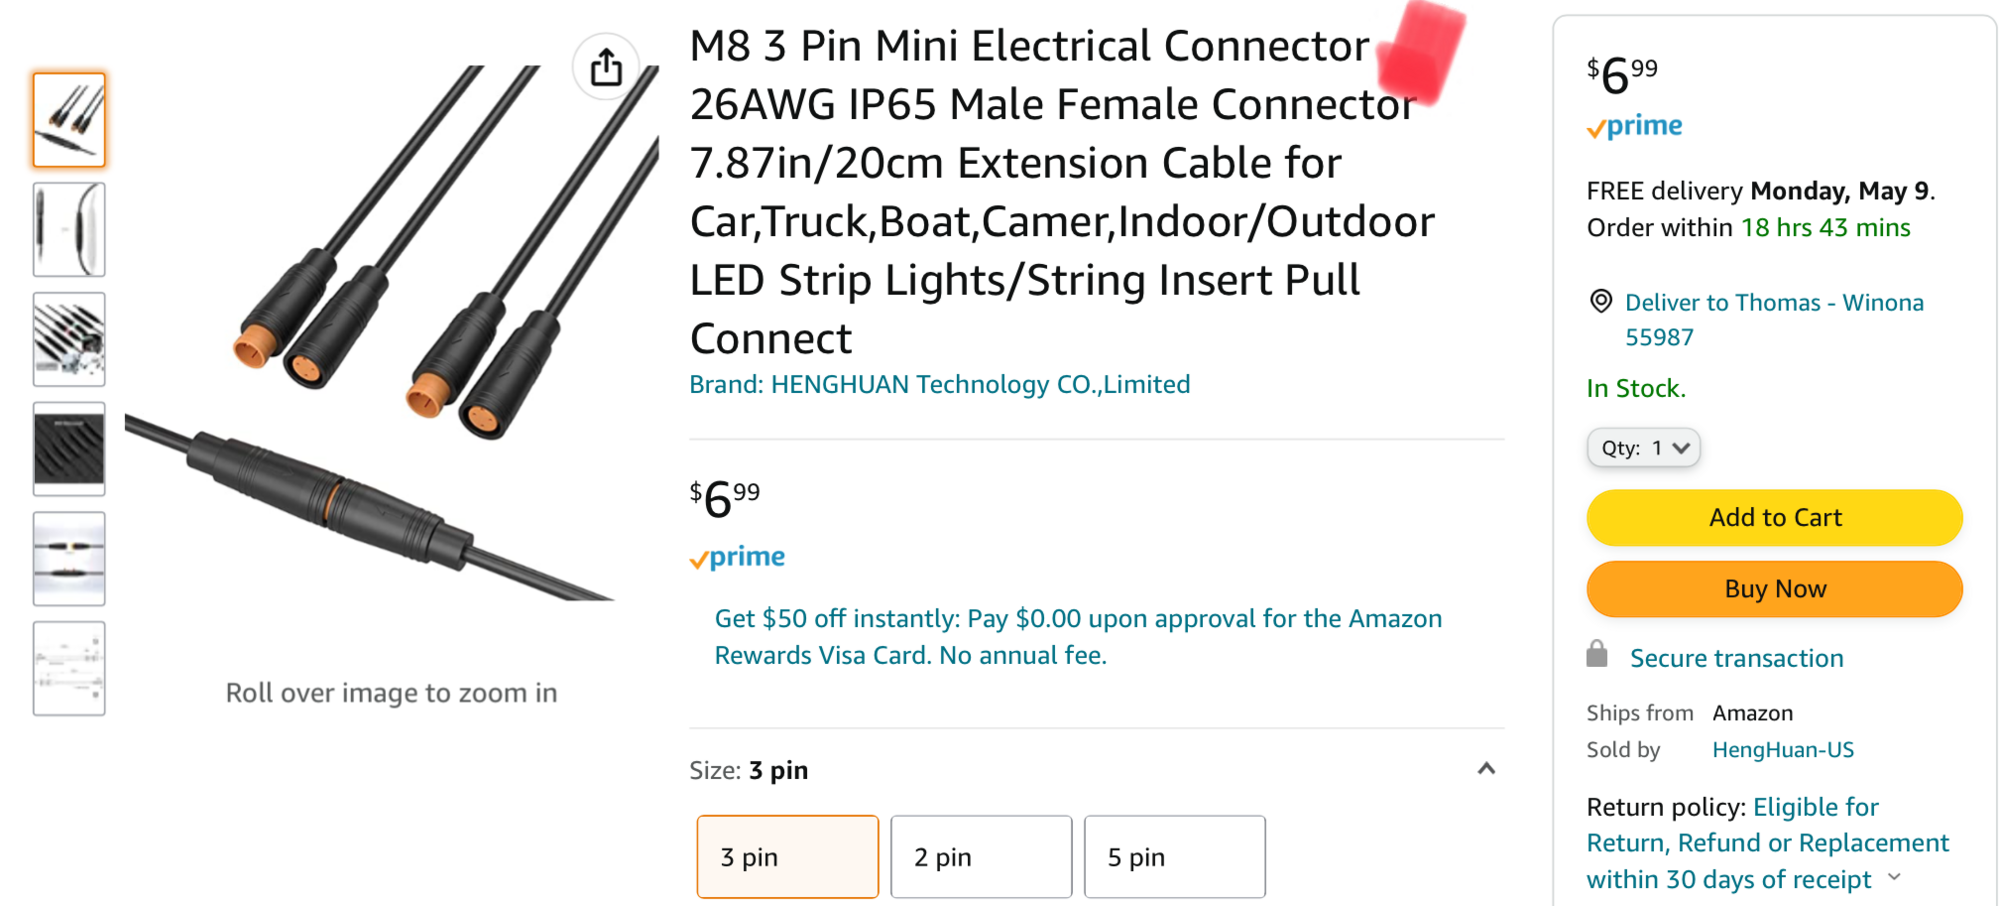Switch to the 5 pin size option
This screenshot has width=2000, height=906.
pyautogui.click(x=1174, y=857)
